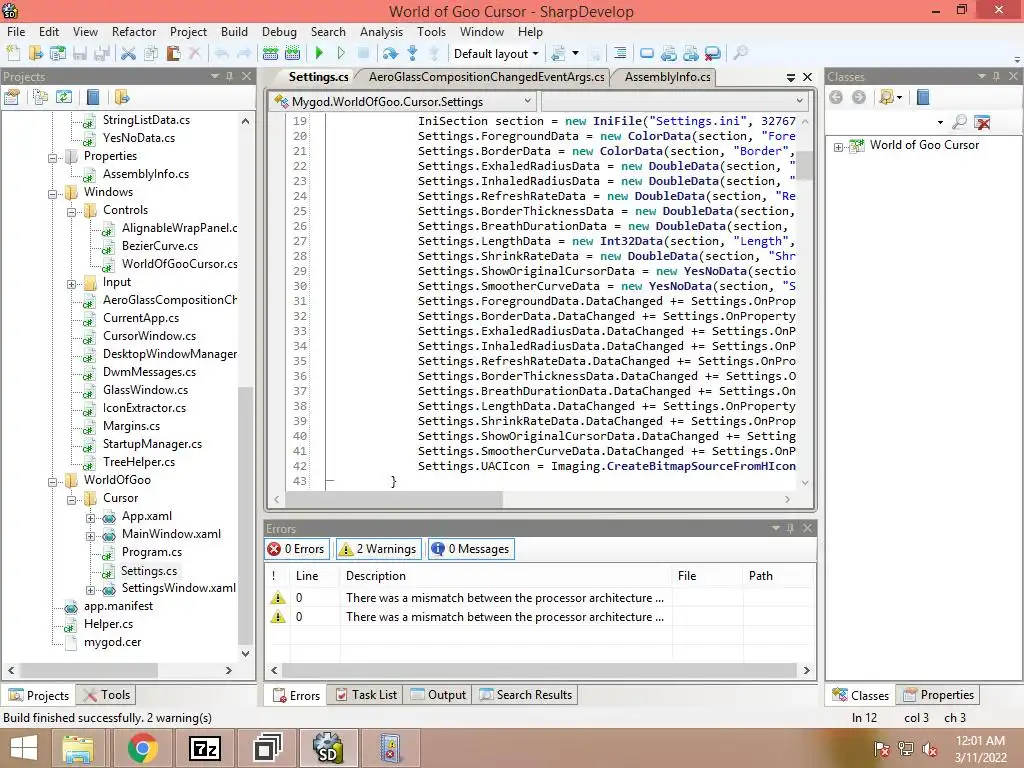Select CursorWindow.cs in project tree

[150, 336]
